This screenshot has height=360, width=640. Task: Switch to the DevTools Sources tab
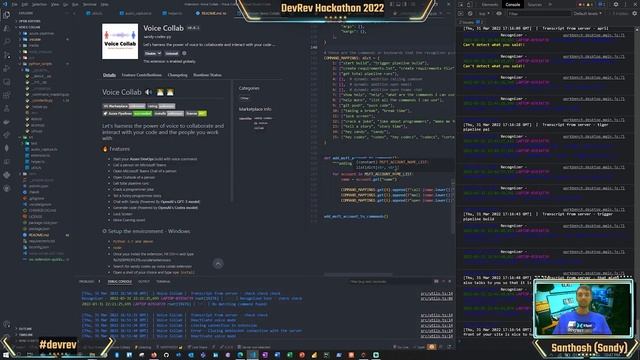point(535,4)
